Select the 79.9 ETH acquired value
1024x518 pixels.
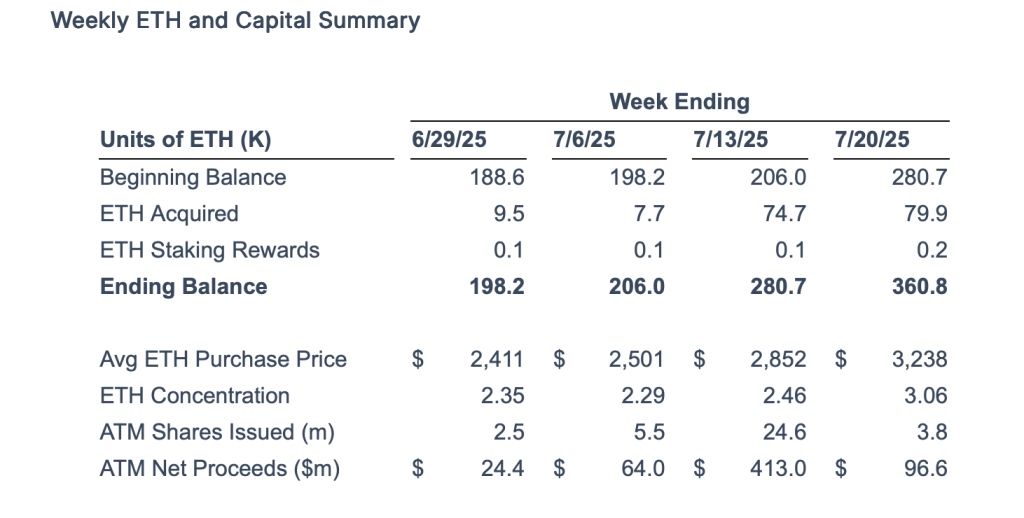tap(925, 214)
